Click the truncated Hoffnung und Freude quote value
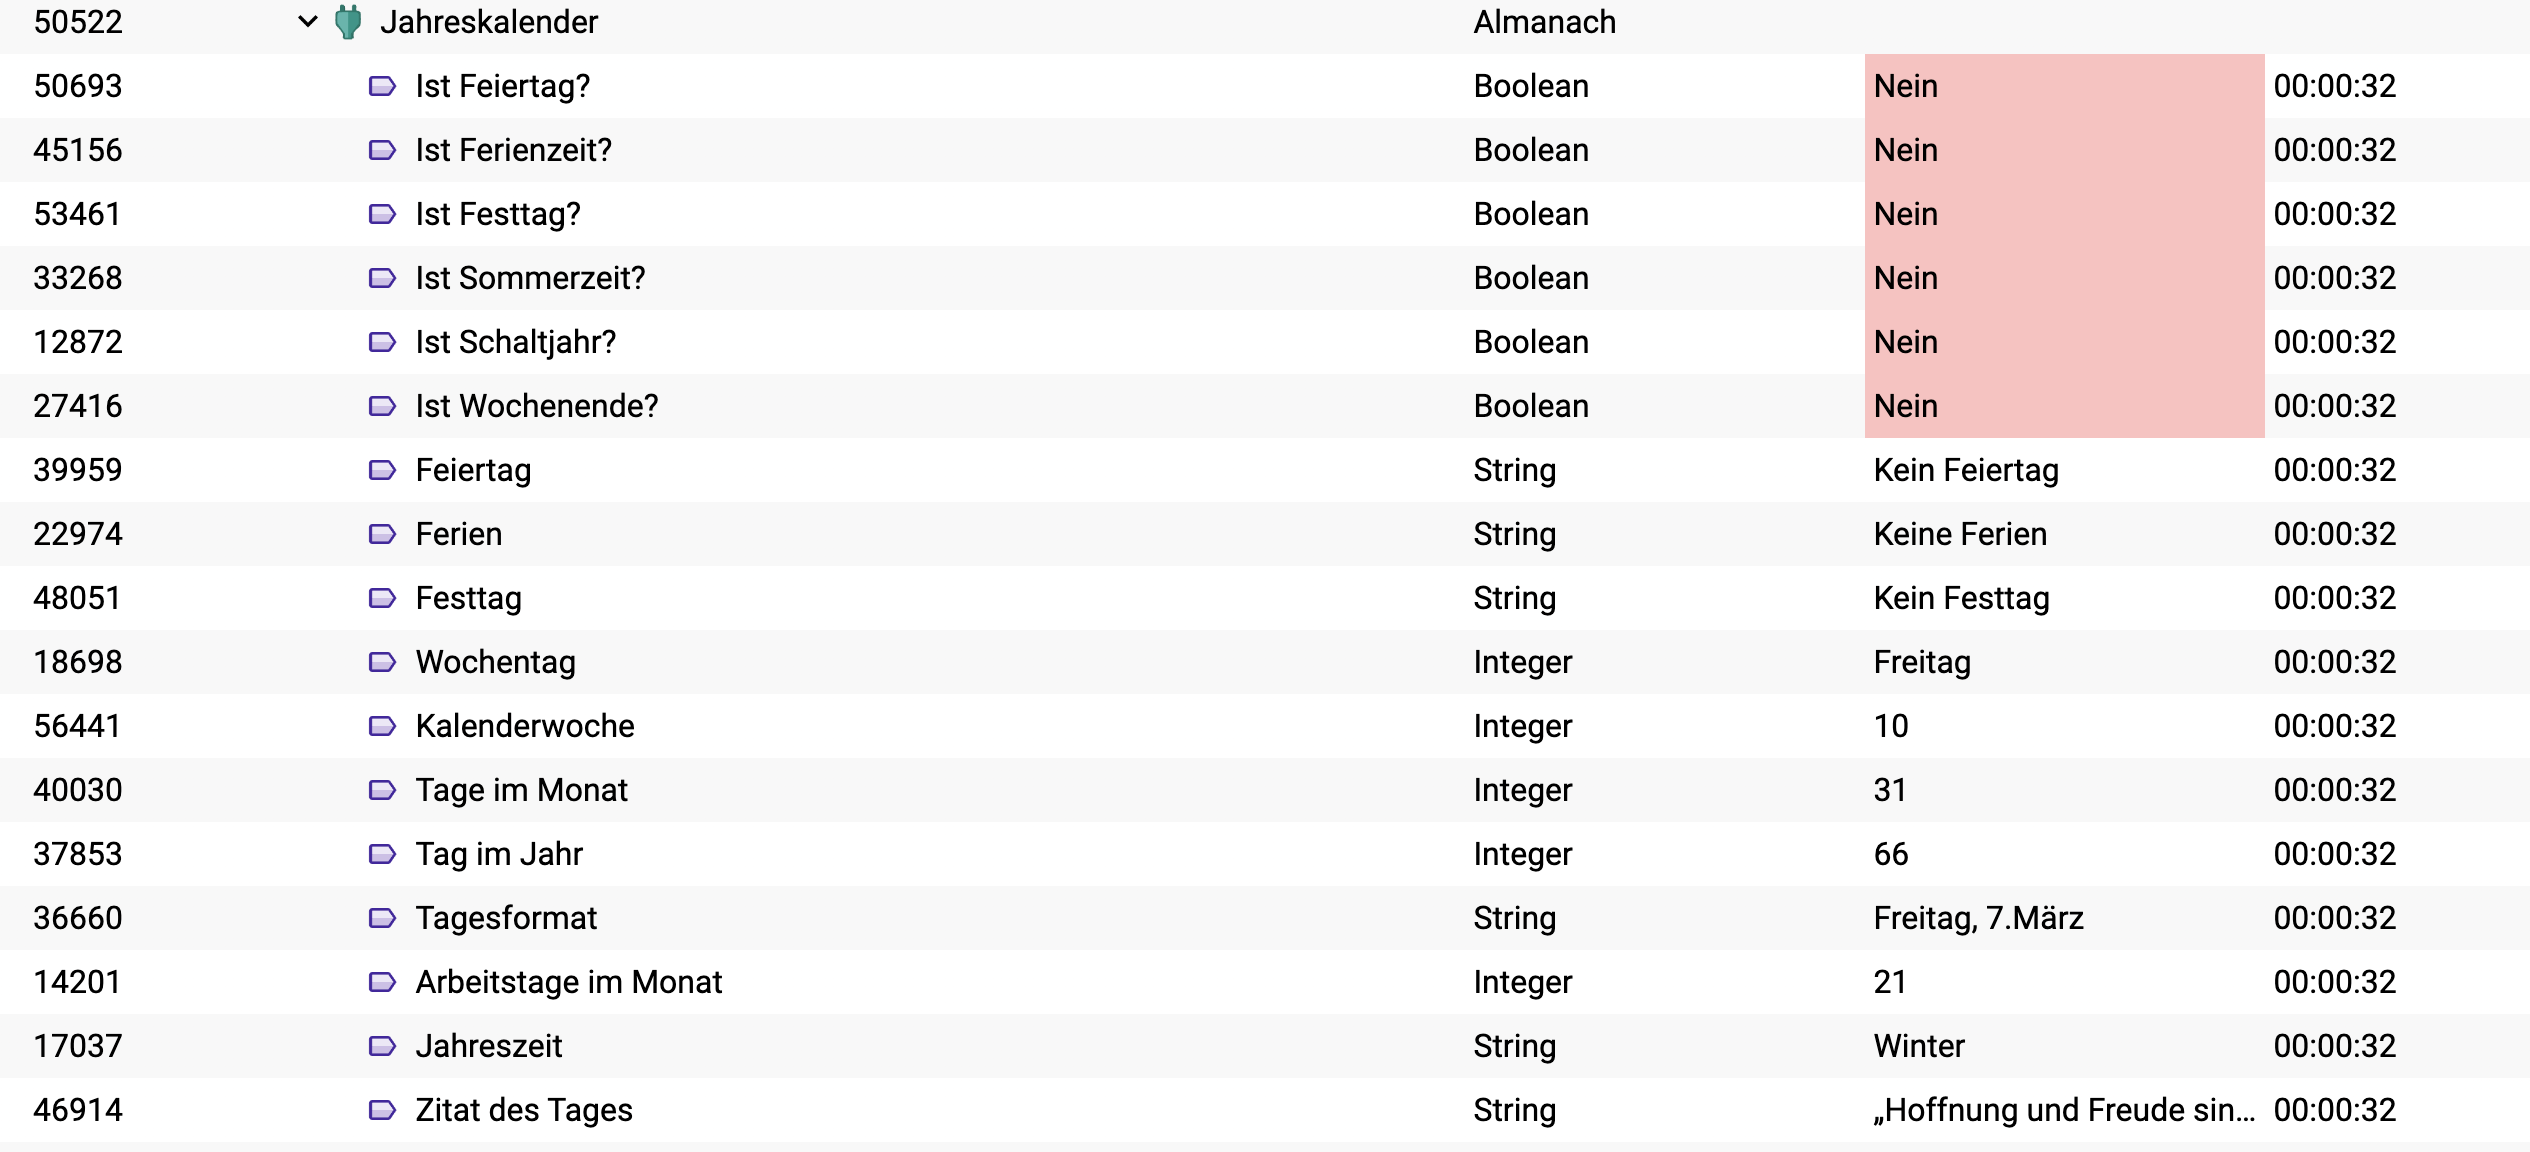 pos(2064,1110)
